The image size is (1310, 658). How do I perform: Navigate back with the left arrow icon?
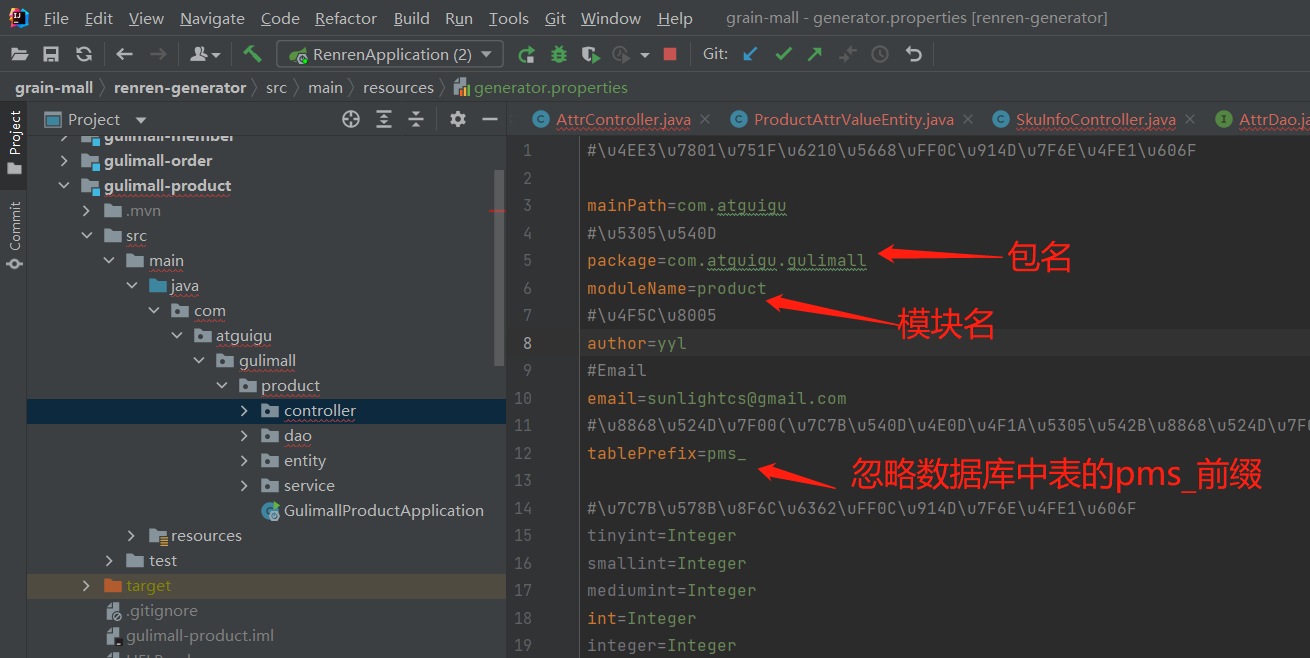tap(124, 54)
